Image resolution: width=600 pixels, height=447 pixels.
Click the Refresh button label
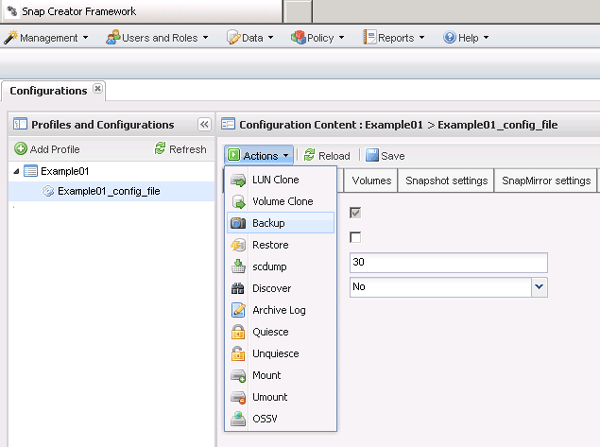188,149
